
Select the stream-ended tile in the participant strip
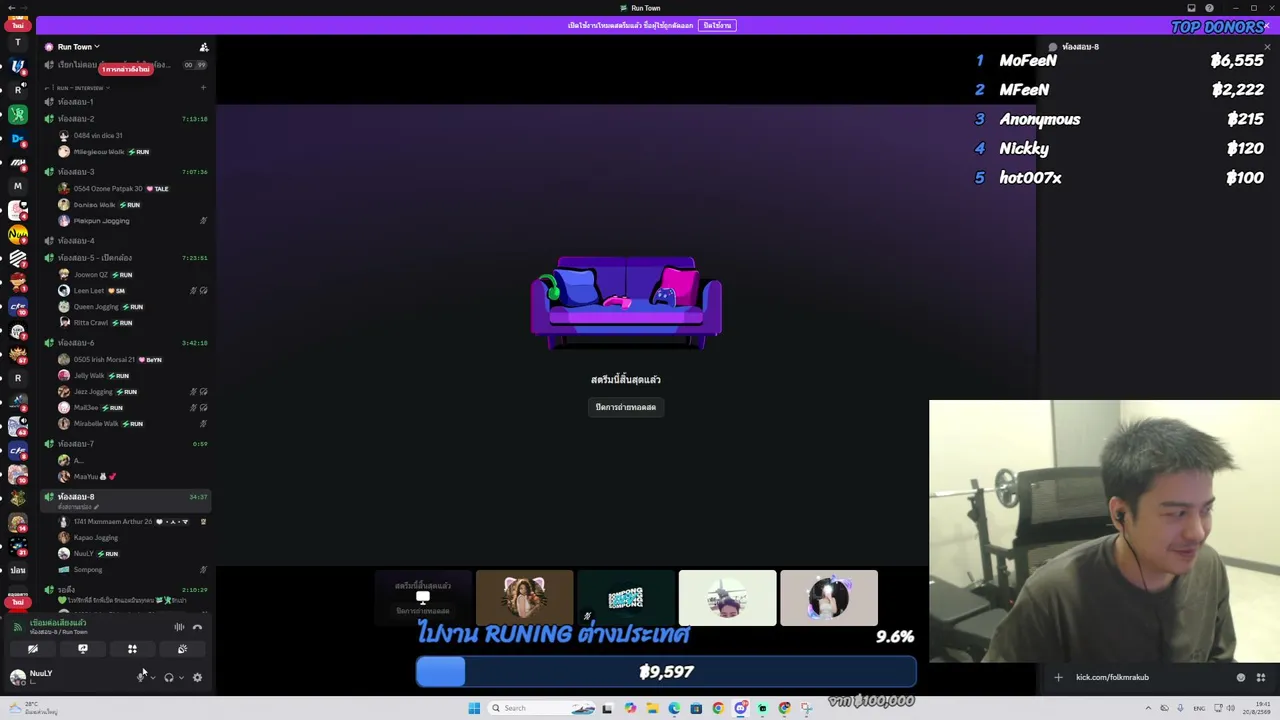pos(423,598)
